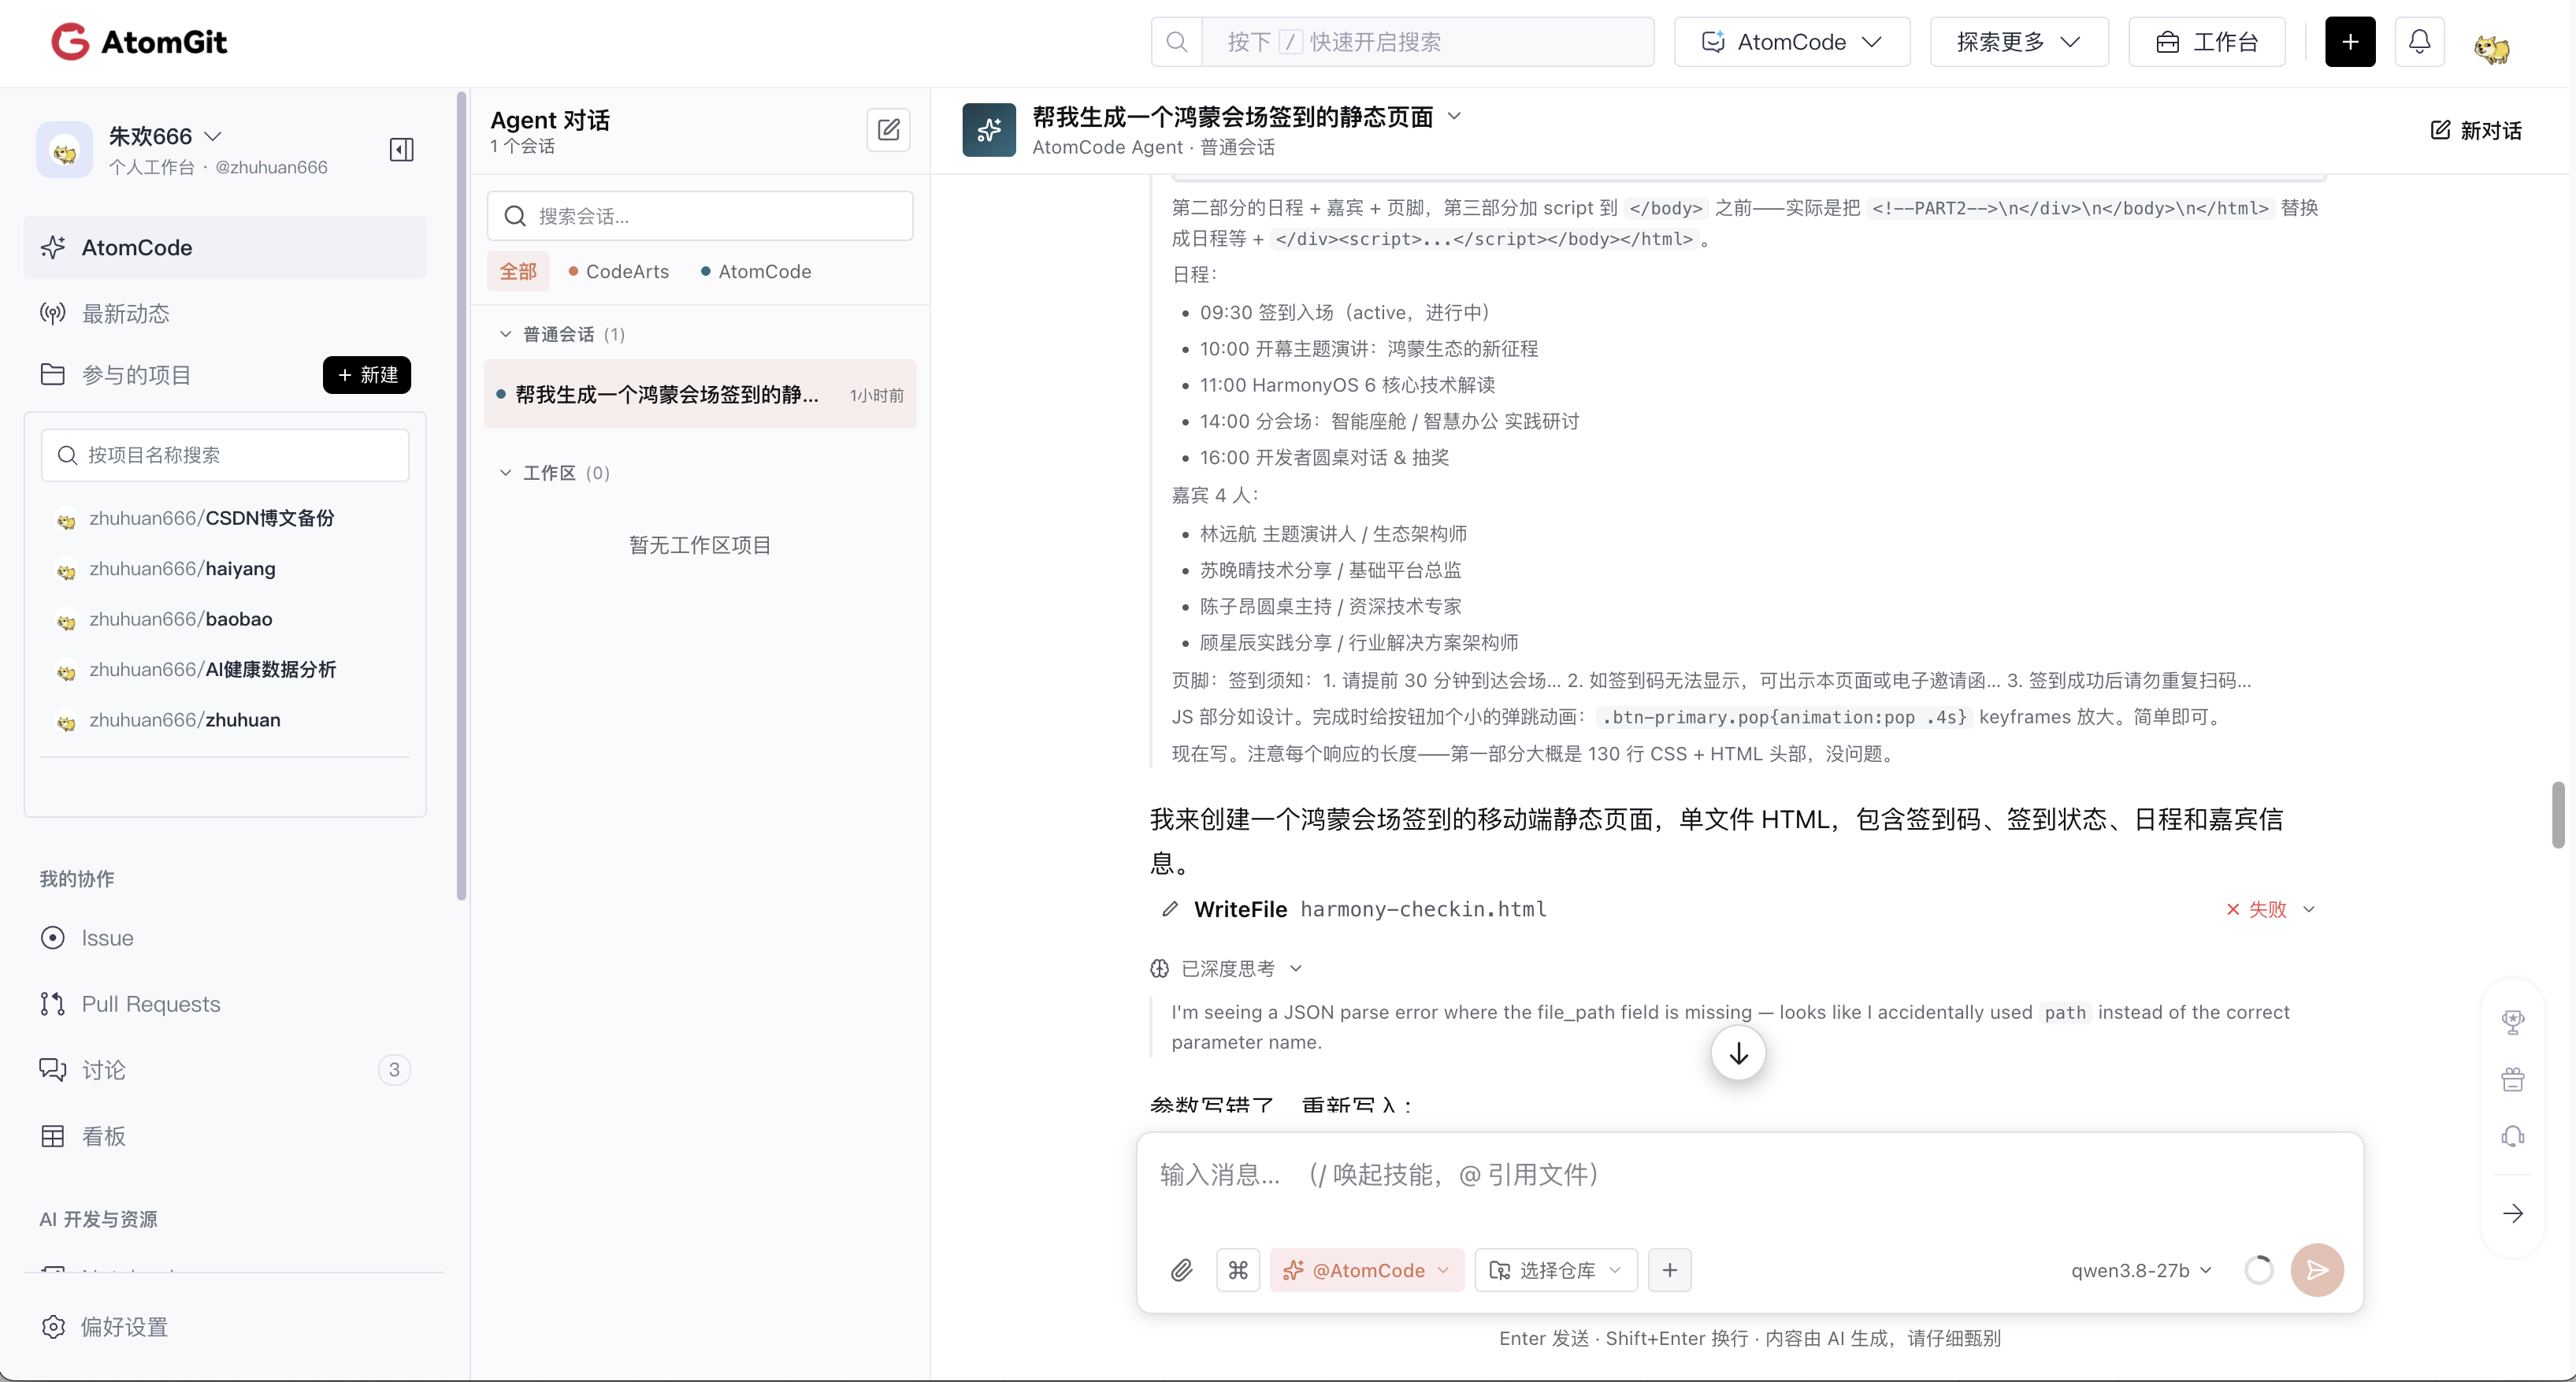Collapse the 普通会话 group
This screenshot has width=2576, height=1382.
(x=505, y=334)
